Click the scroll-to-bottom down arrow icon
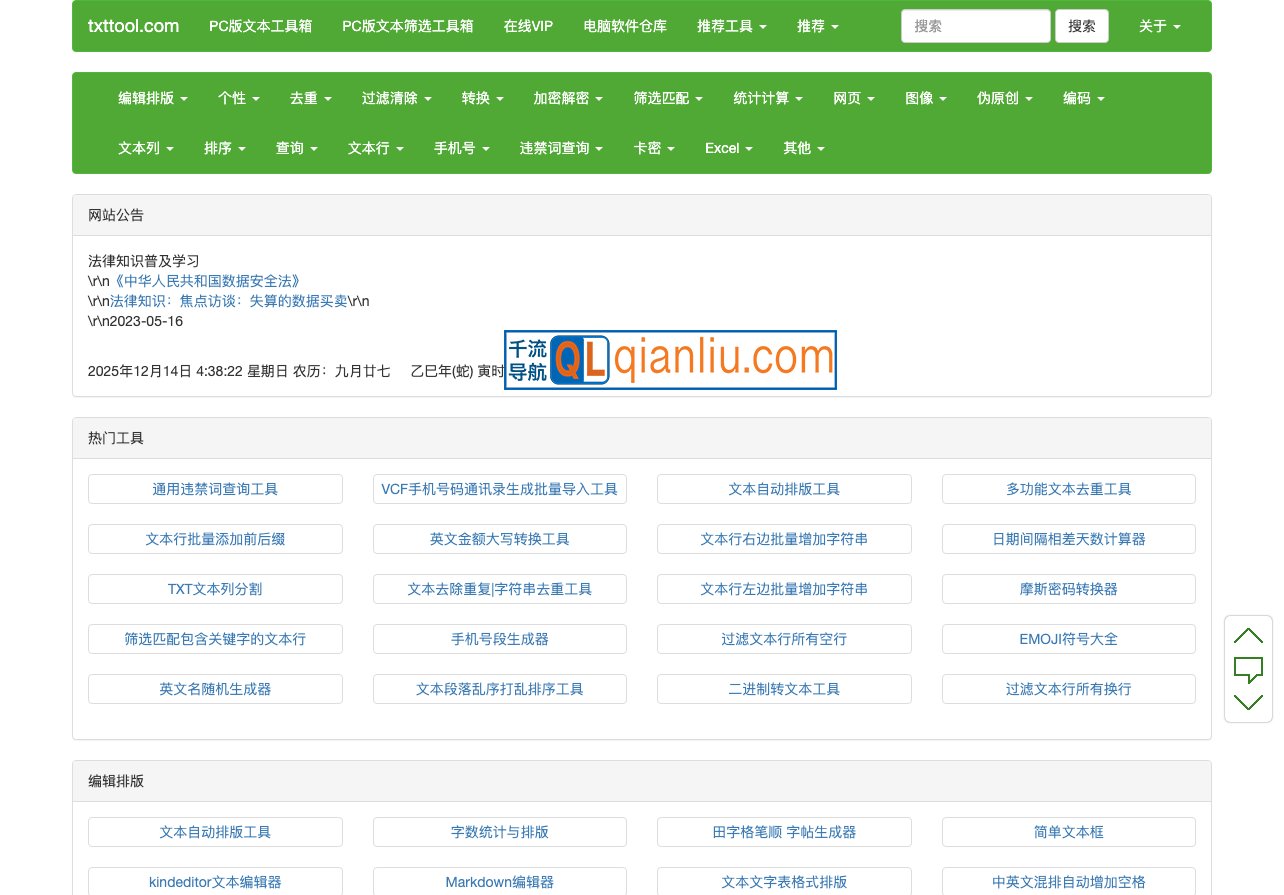 1248,702
